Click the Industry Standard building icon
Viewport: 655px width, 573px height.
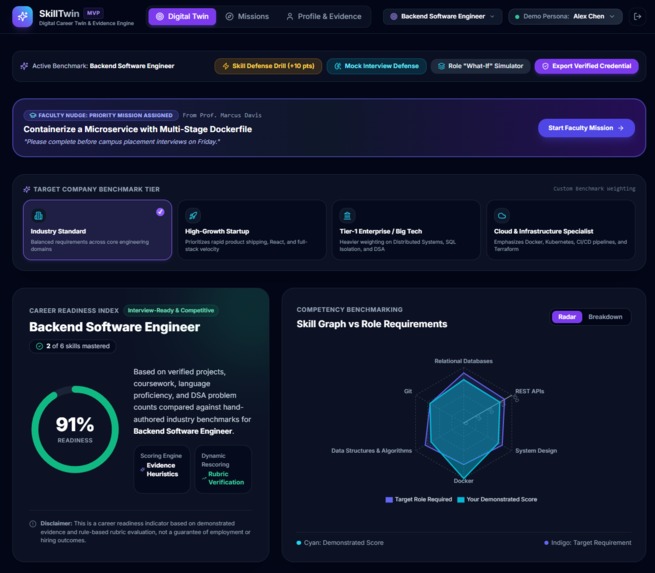click(x=38, y=216)
